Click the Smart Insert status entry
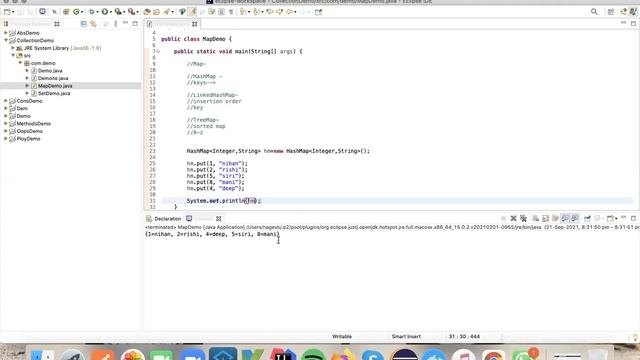This screenshot has width=640, height=360. pos(406,337)
